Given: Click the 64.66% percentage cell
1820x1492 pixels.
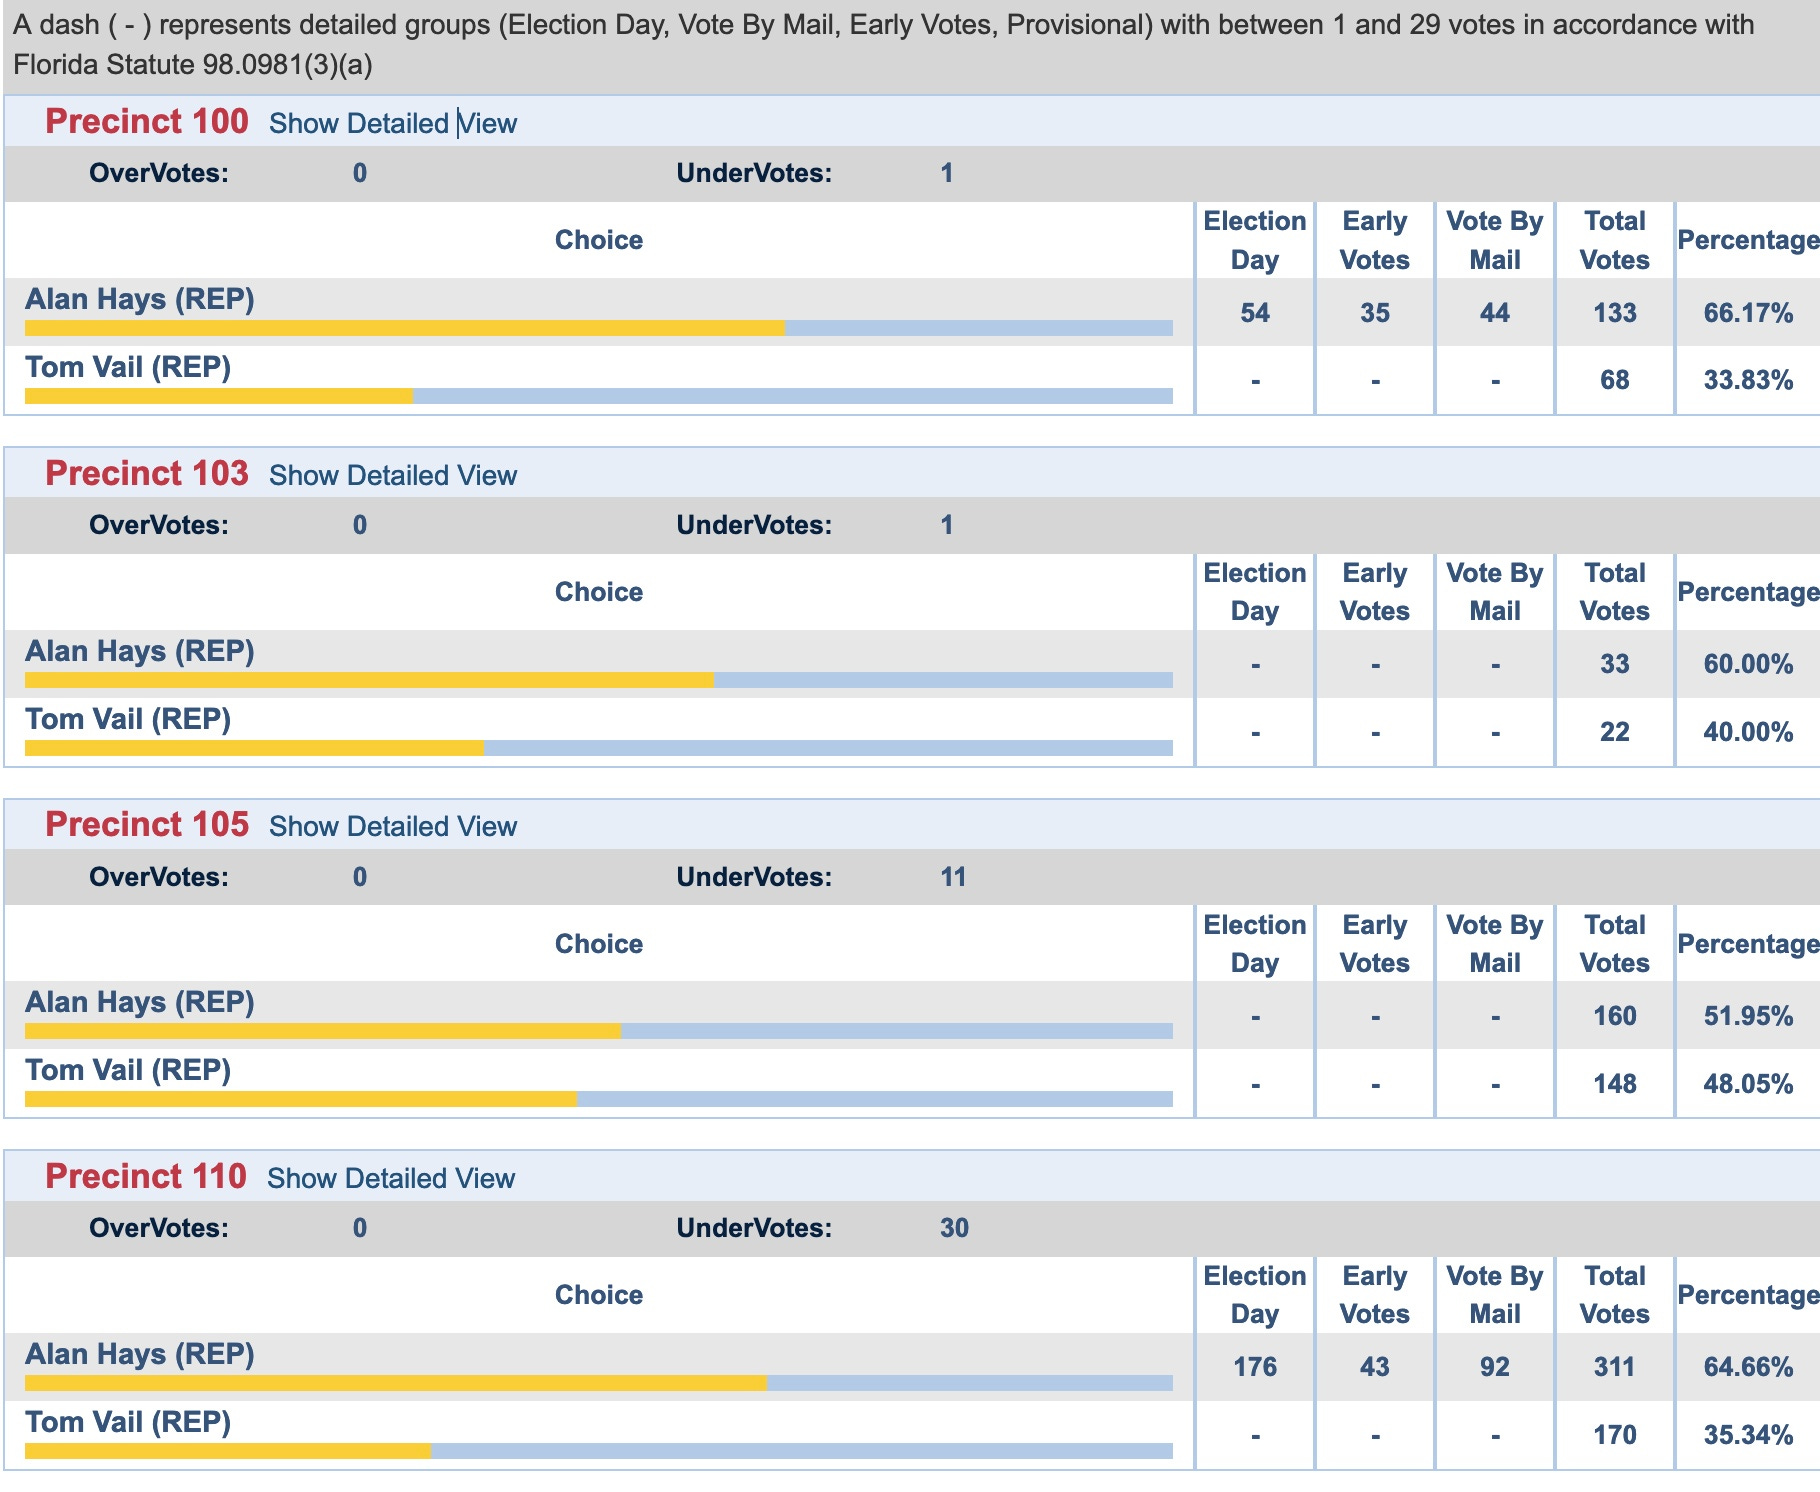Looking at the screenshot, I should pyautogui.click(x=1748, y=1367).
